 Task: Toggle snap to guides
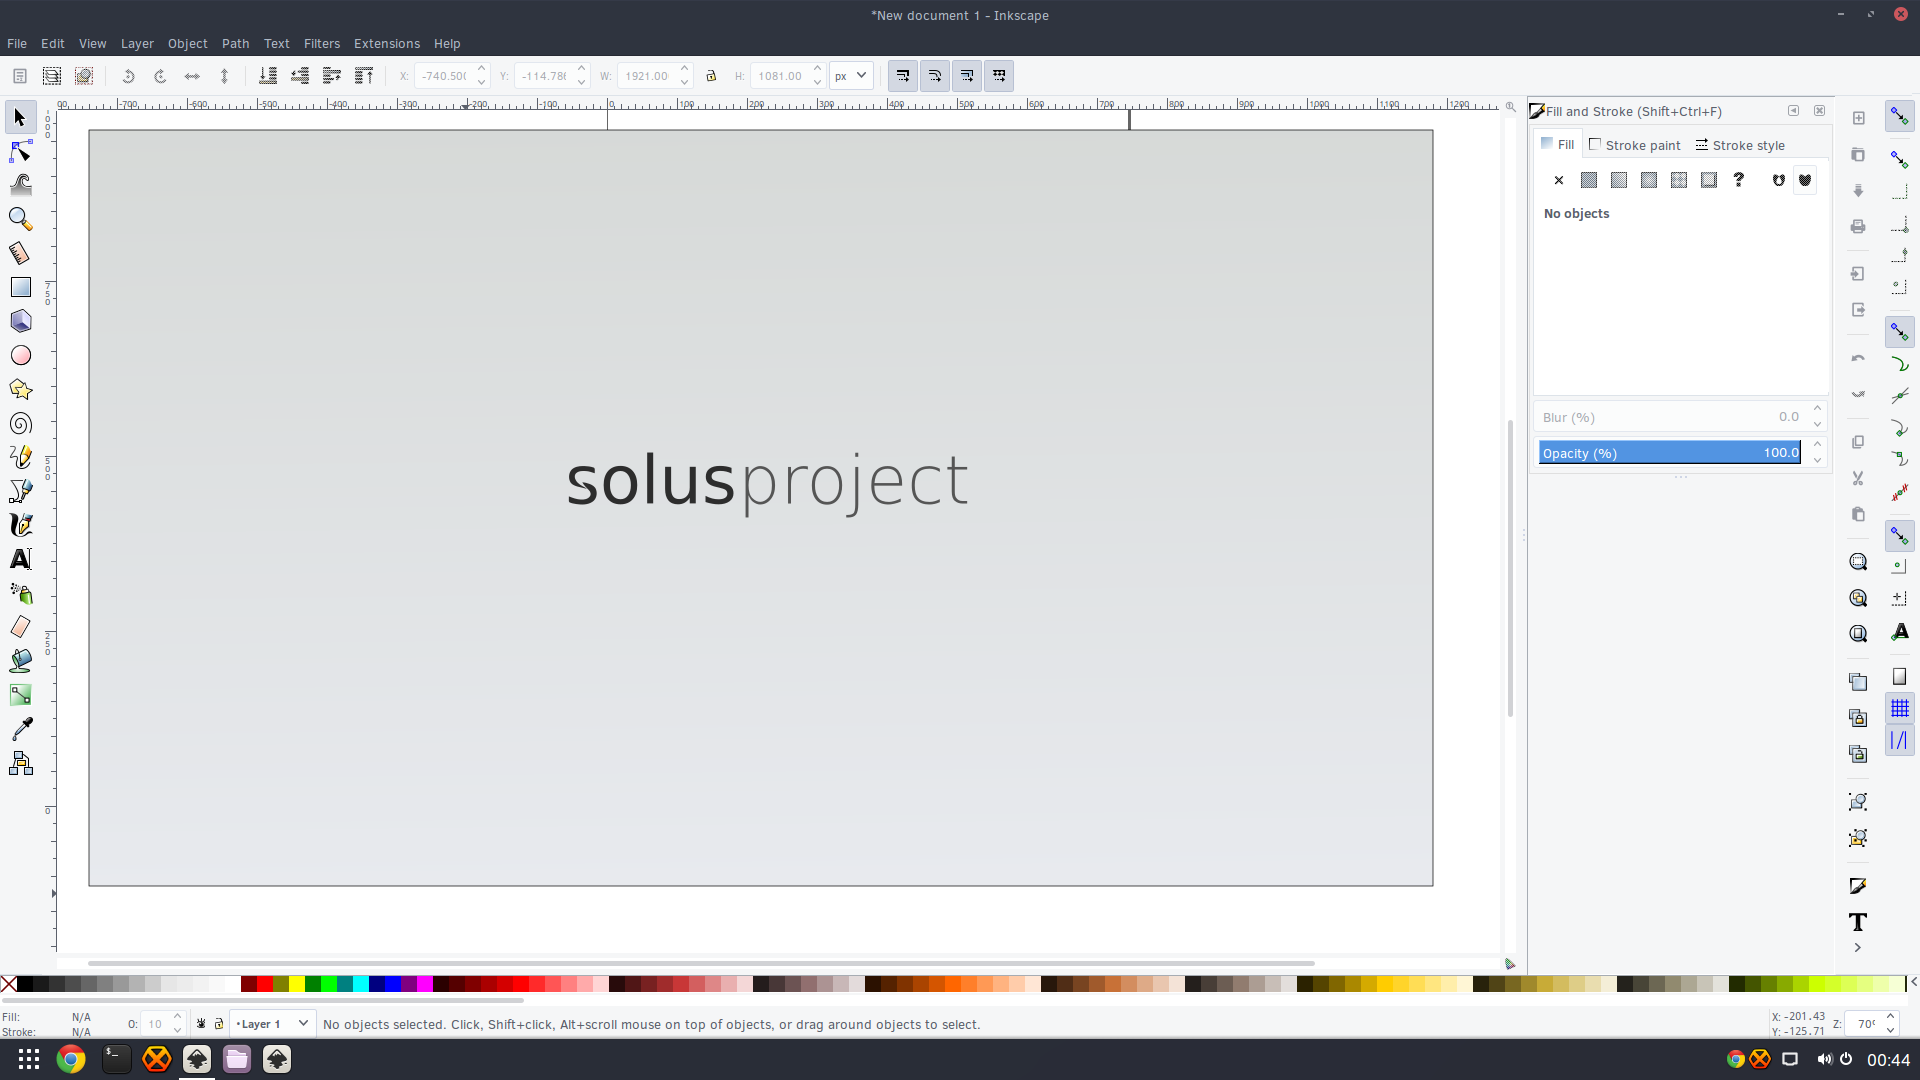(1899, 741)
